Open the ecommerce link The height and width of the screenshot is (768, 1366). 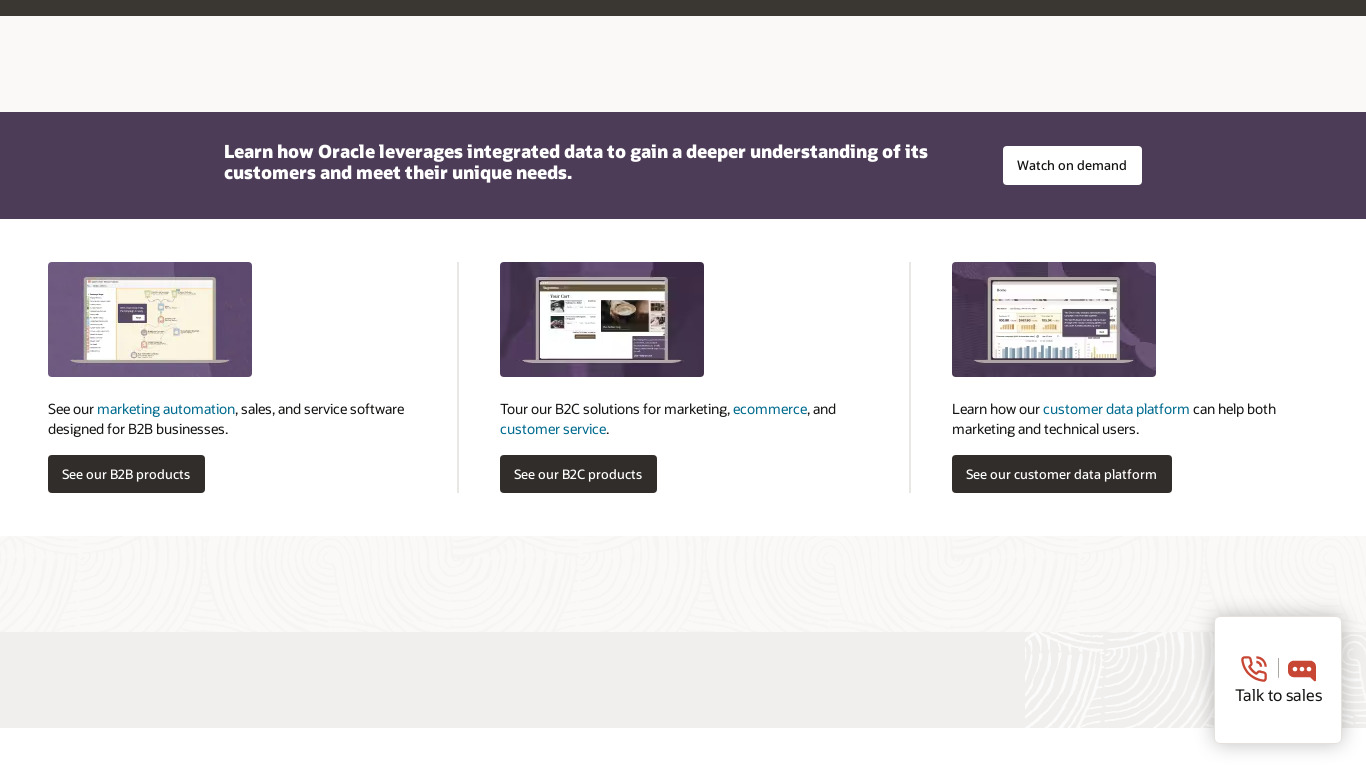point(770,409)
